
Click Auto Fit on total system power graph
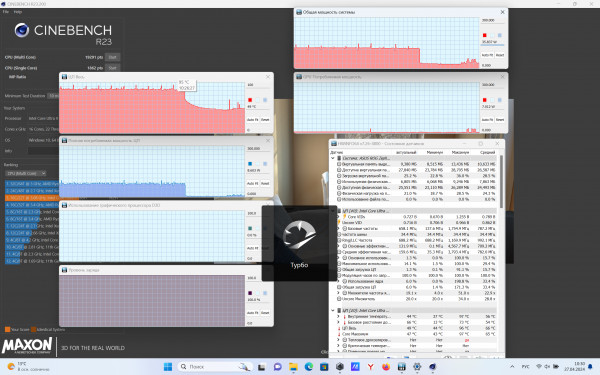click(487, 55)
